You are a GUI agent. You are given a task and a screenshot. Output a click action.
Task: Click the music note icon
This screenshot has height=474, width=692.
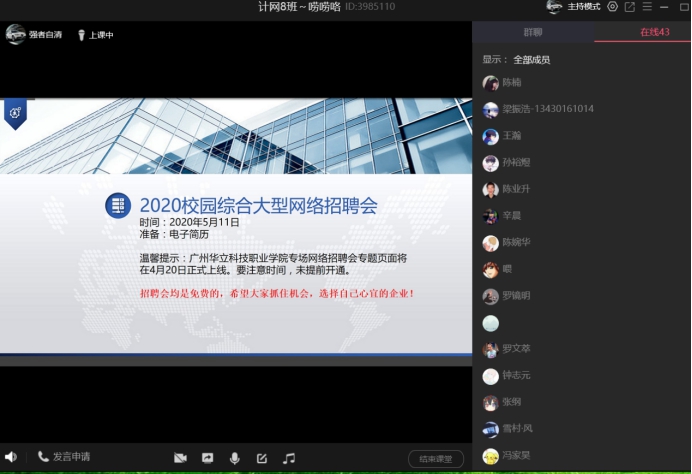(289, 458)
